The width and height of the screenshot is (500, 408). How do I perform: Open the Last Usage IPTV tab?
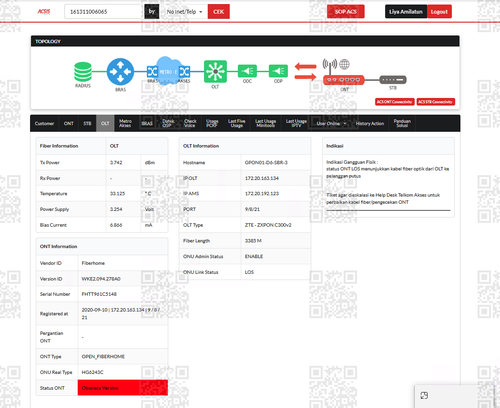tap(296, 123)
